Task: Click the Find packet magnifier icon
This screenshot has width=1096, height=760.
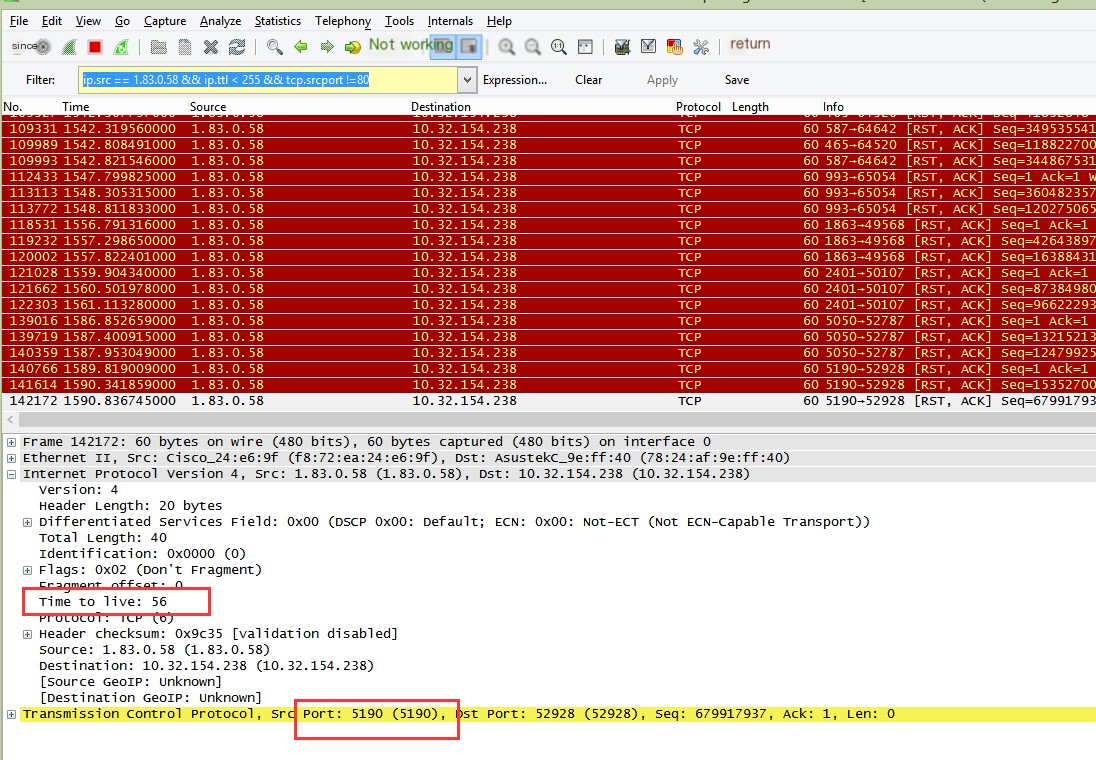Action: pyautogui.click(x=274, y=47)
